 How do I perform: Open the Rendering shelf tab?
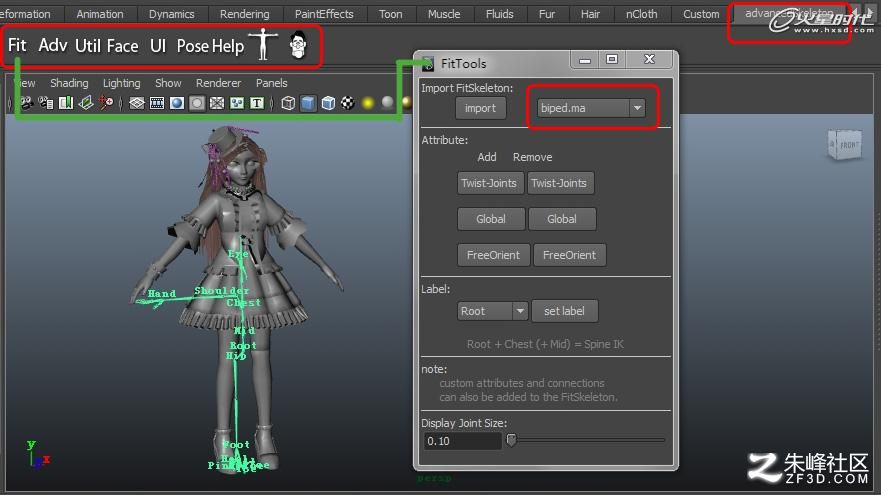(244, 14)
